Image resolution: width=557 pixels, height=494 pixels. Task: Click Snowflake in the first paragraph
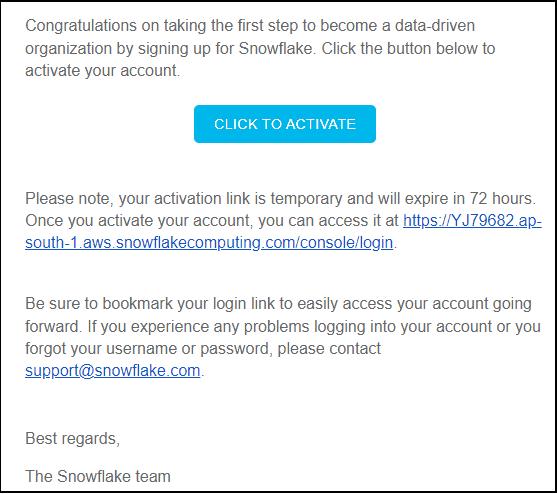275,48
